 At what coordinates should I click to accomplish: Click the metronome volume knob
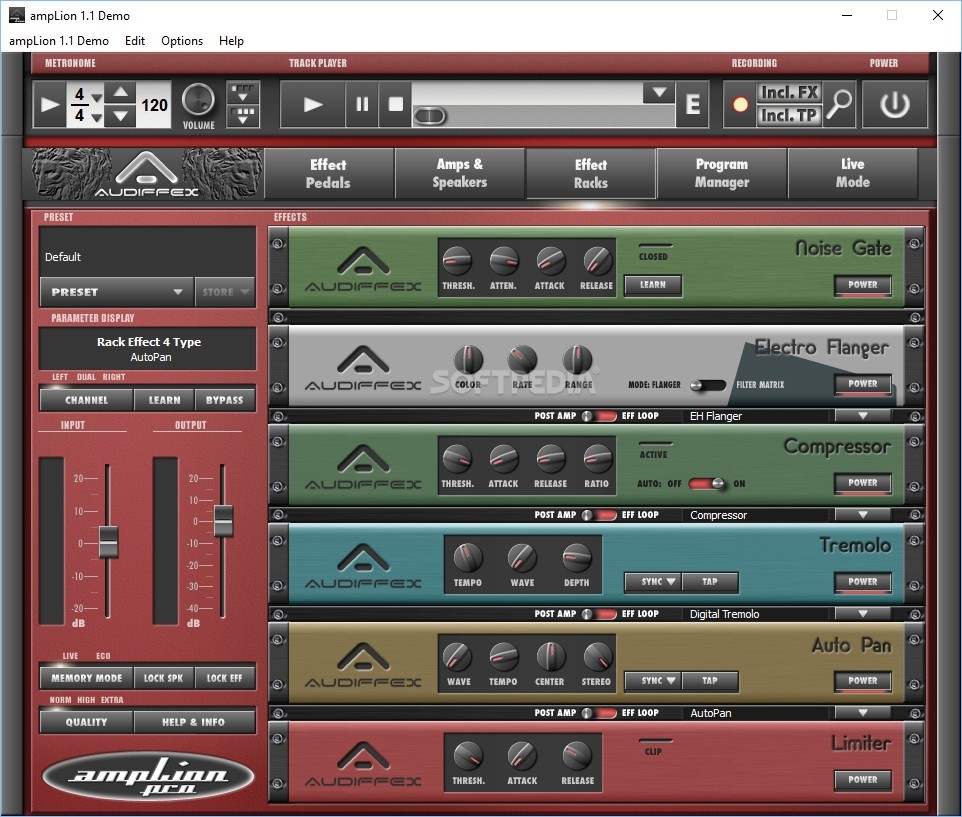pos(198,99)
